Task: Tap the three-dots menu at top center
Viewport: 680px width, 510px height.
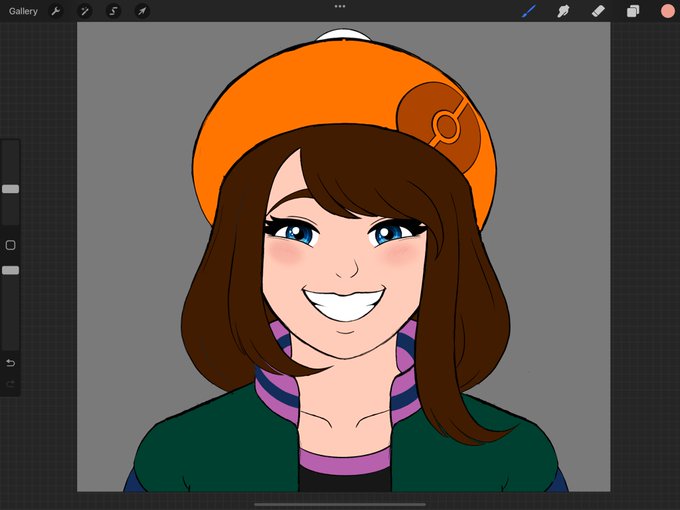Action: [340, 7]
